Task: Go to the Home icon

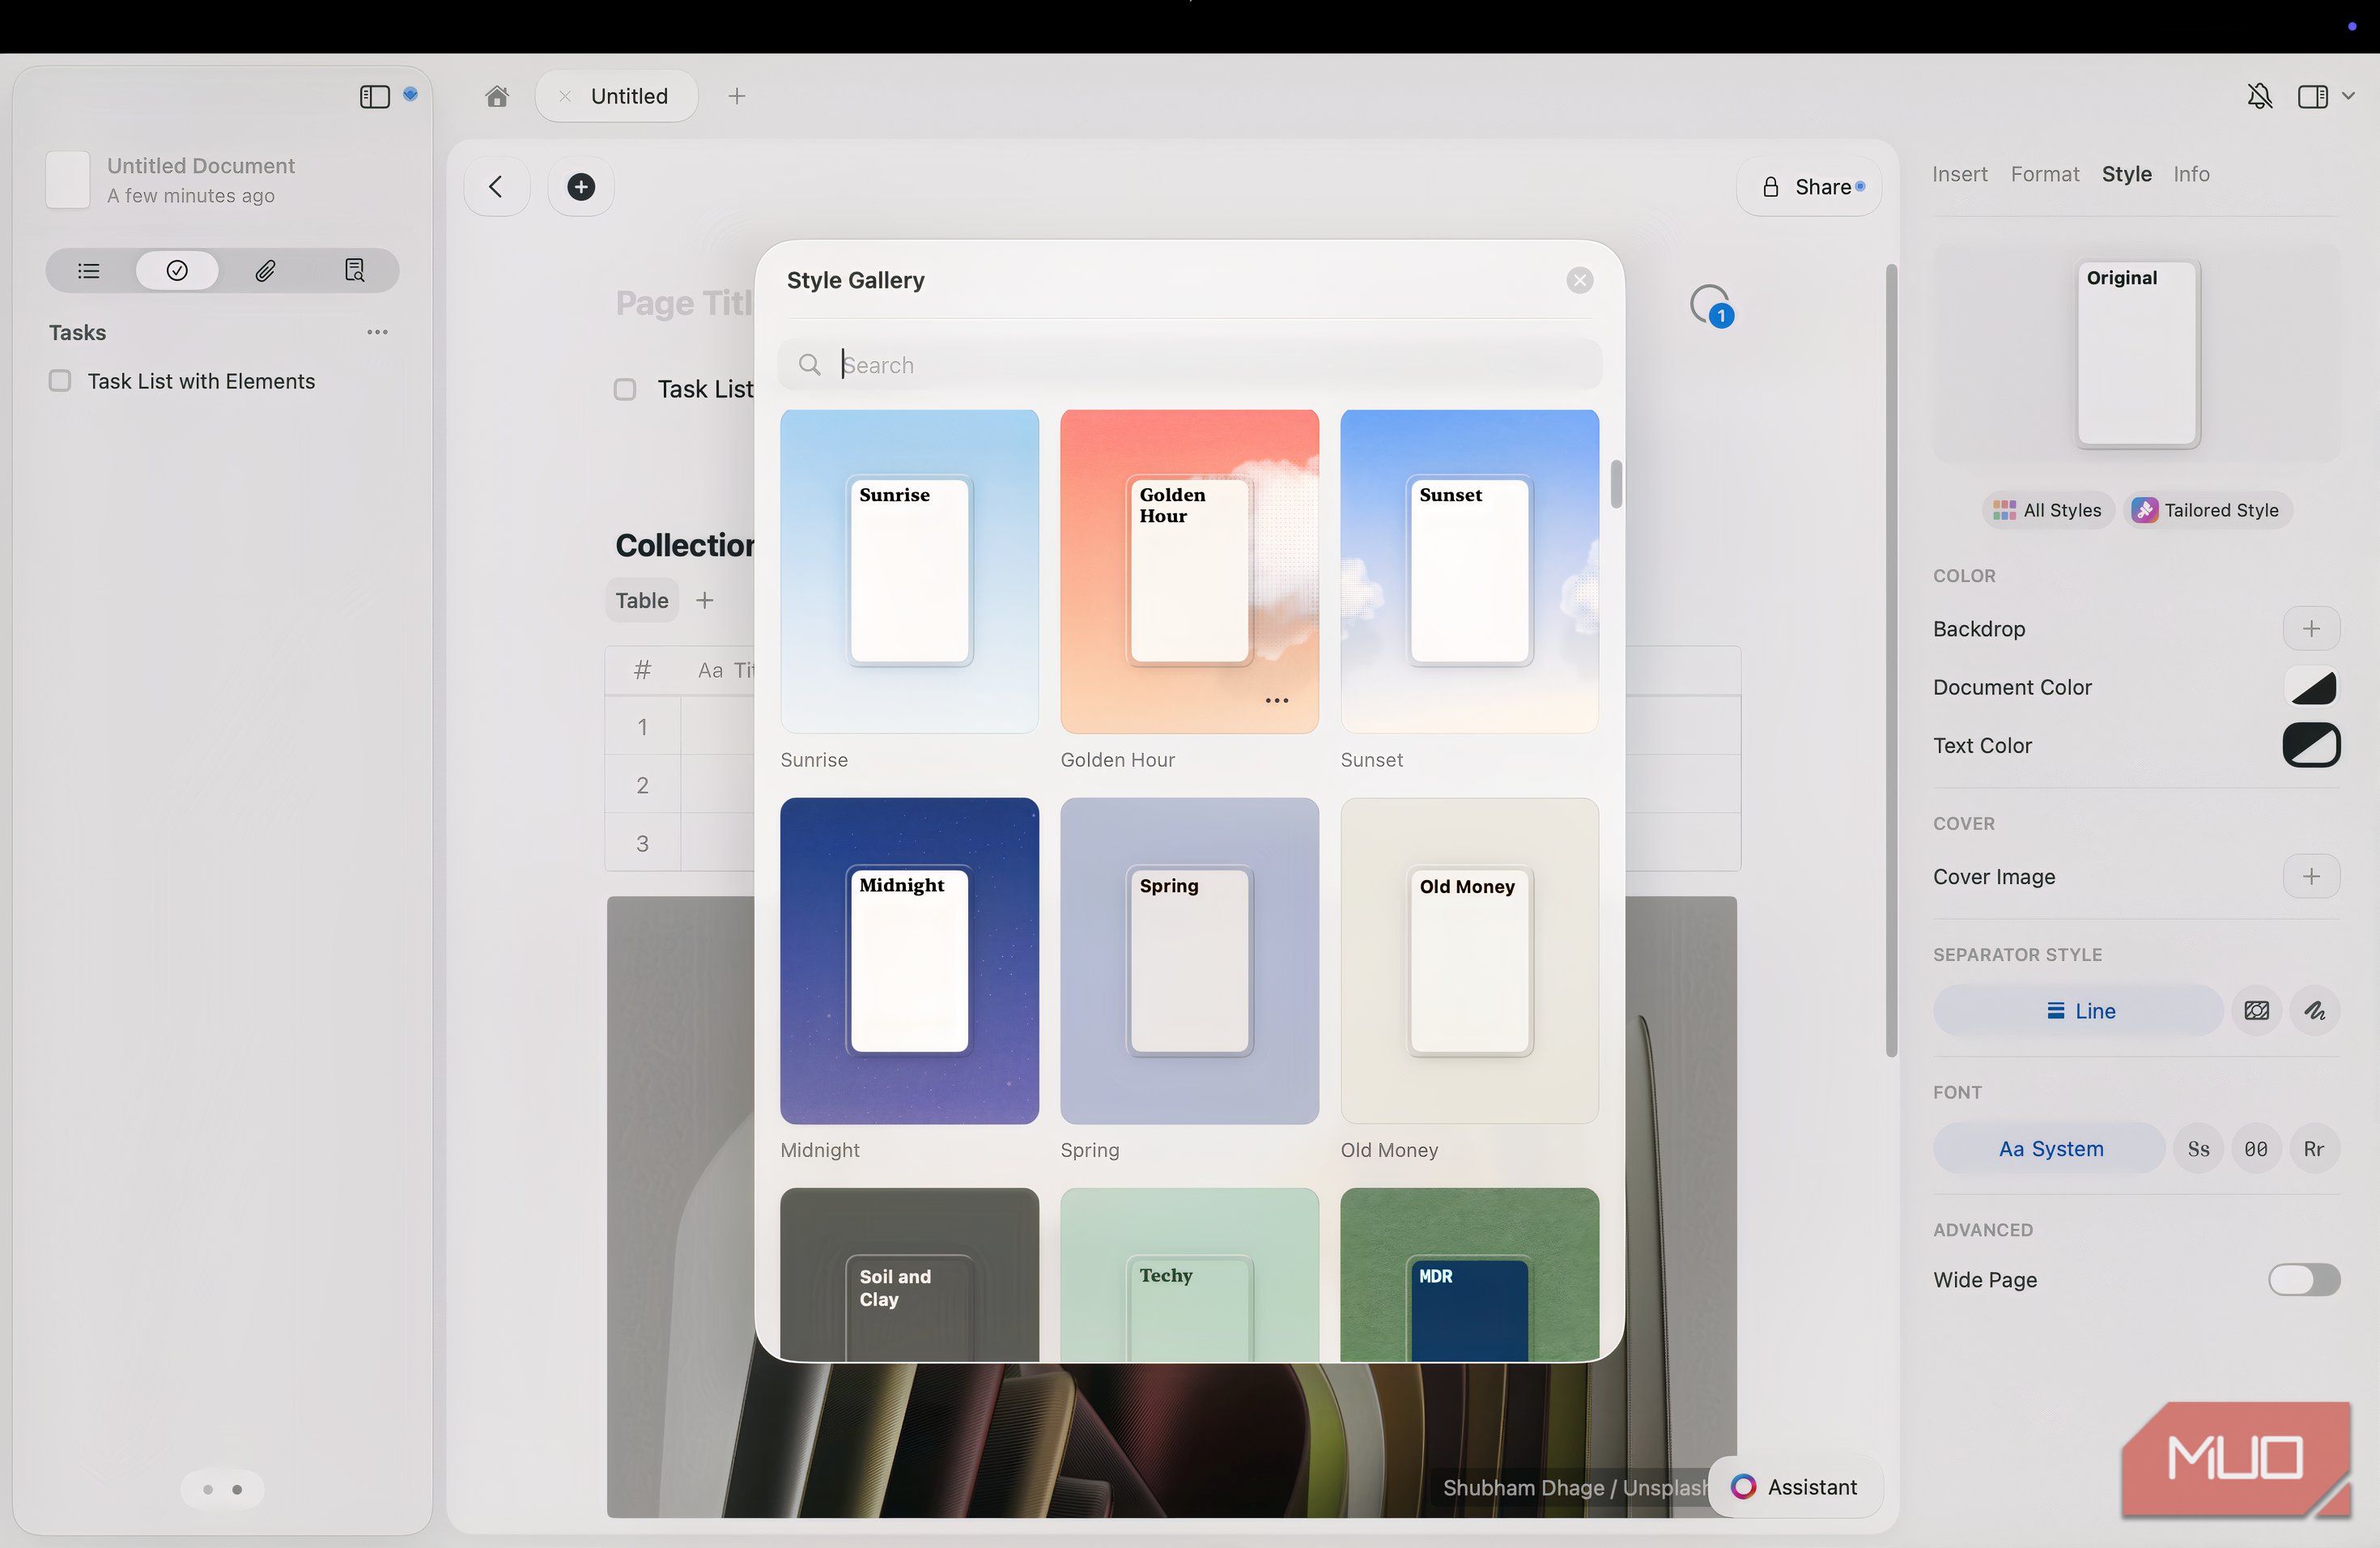Action: (497, 96)
